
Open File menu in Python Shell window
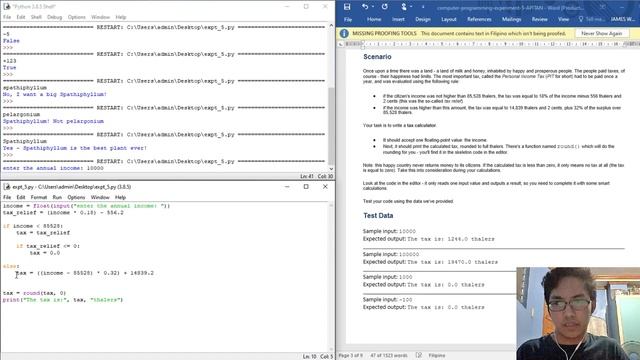tap(7, 17)
